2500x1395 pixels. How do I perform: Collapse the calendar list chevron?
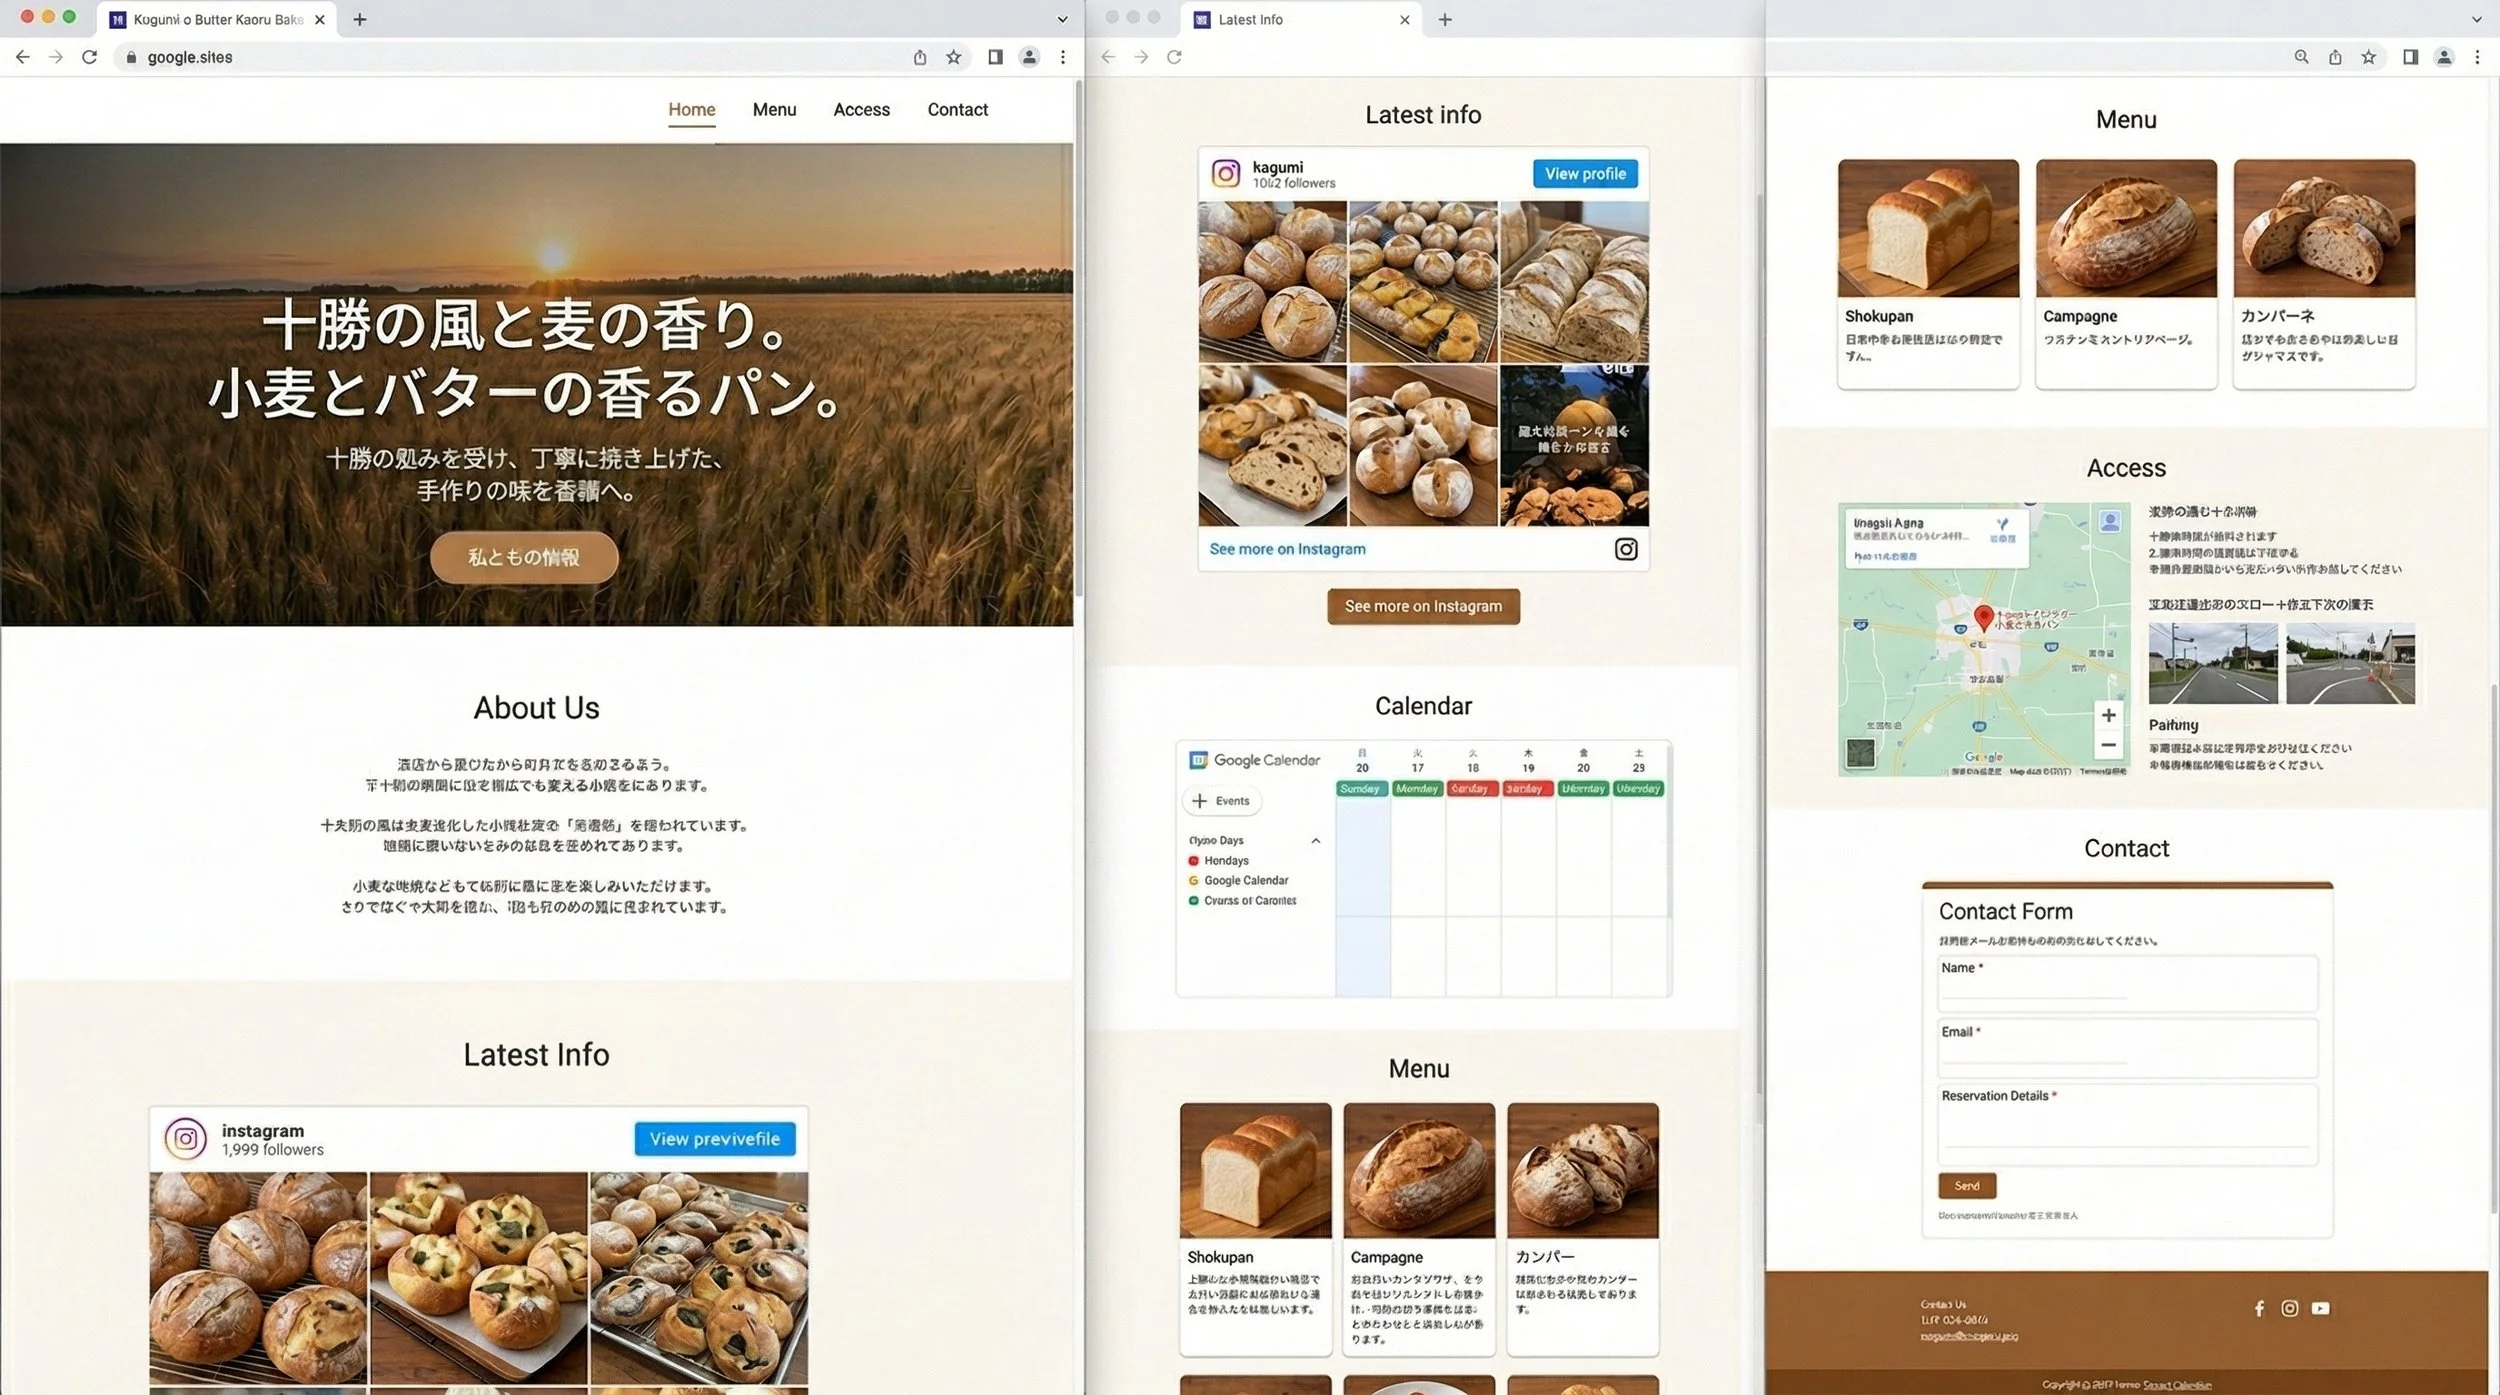(x=1315, y=840)
